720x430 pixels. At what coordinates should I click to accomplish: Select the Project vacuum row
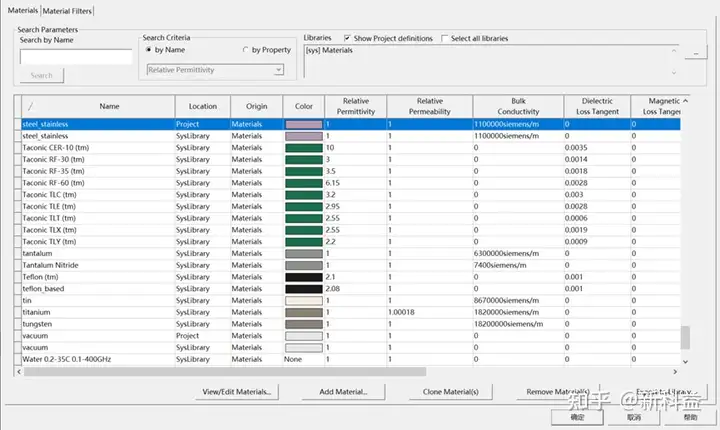(351, 336)
